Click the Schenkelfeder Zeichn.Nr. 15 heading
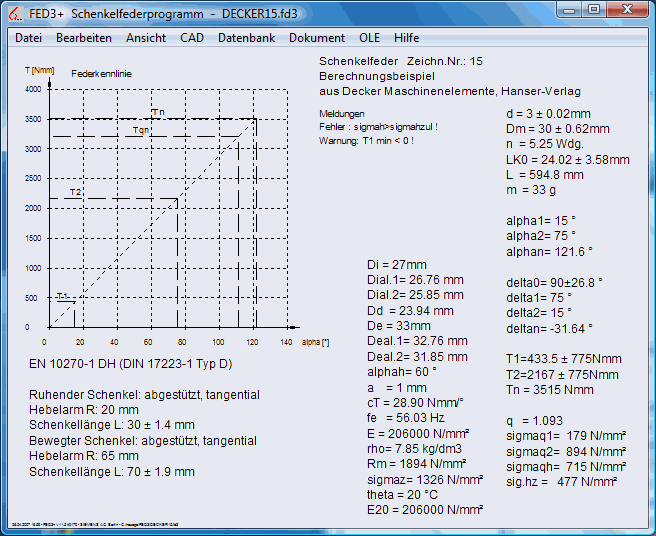 click(400, 61)
